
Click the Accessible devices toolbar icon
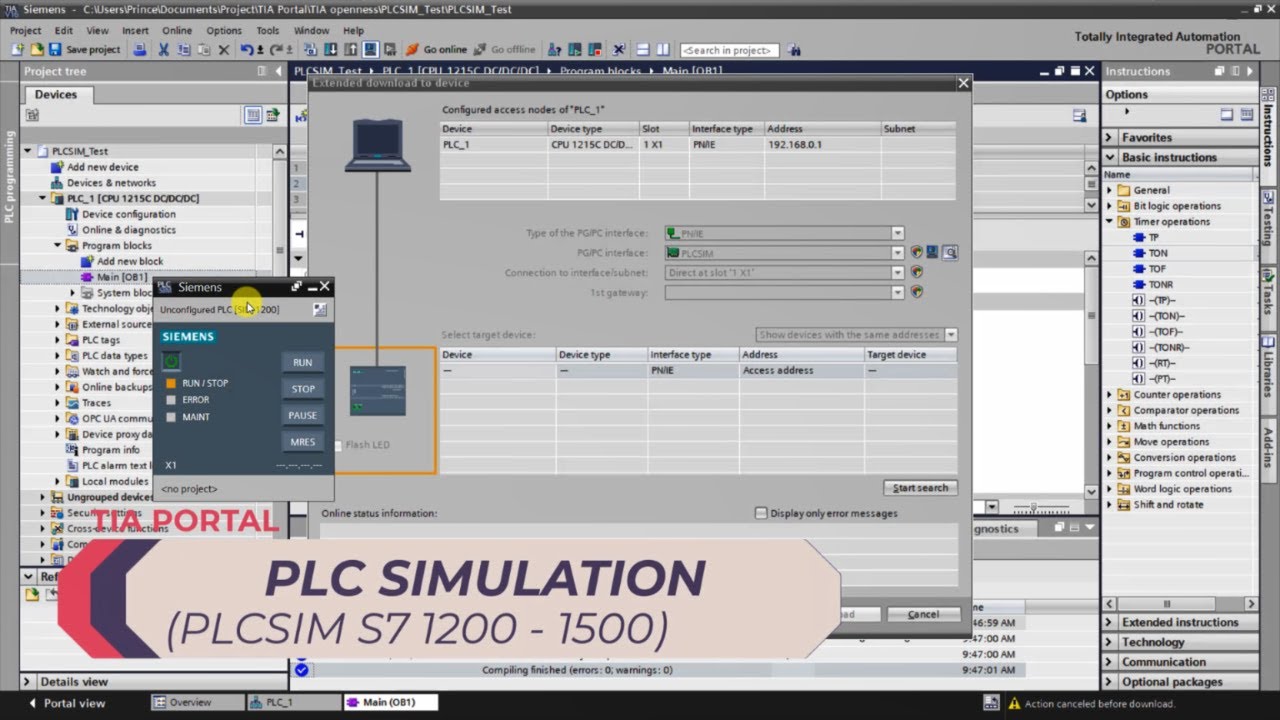(x=554, y=50)
